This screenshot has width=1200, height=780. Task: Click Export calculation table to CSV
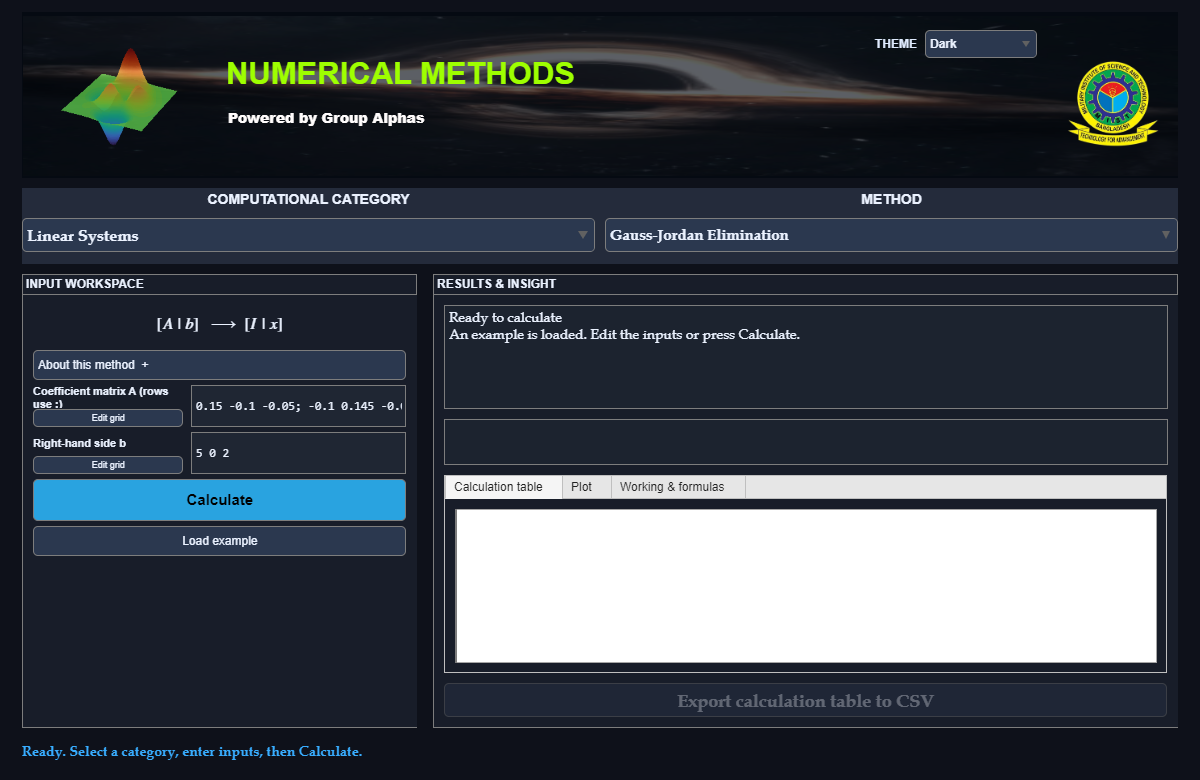[805, 701]
